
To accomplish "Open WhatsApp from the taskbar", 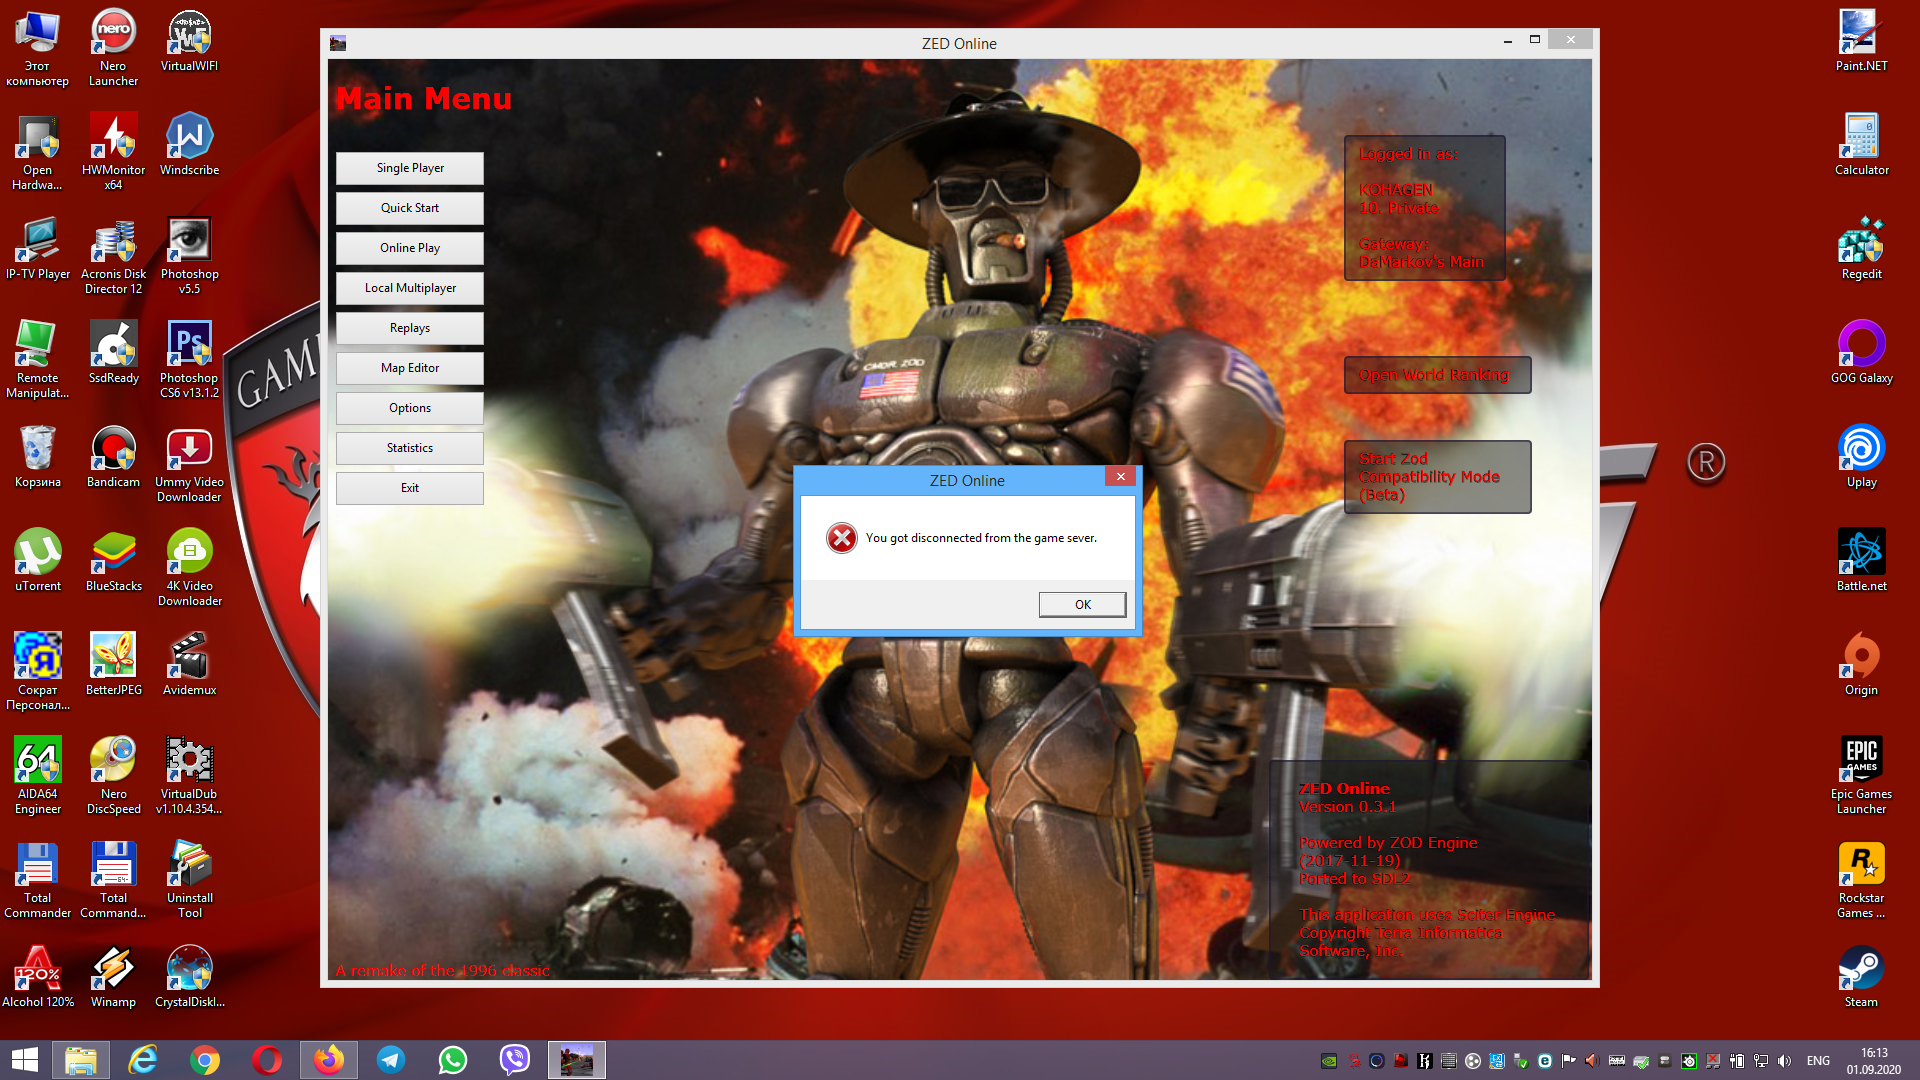I will click(x=452, y=1060).
